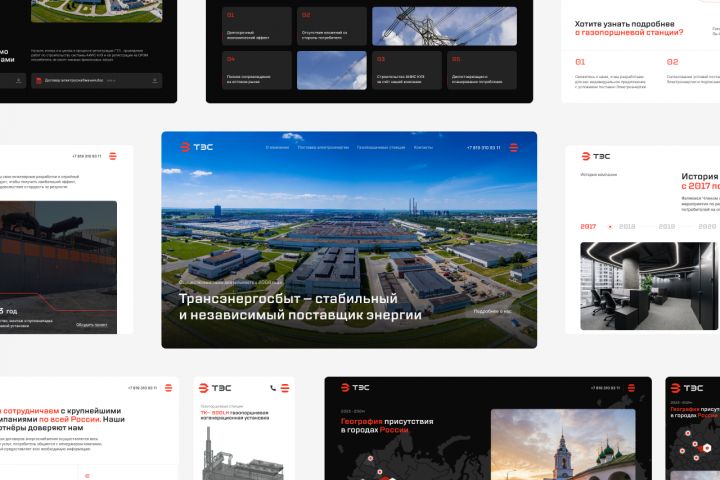This screenshot has height=480, width=720.
Task: Click phone number in the partners mockup
Action: (x=142, y=388)
